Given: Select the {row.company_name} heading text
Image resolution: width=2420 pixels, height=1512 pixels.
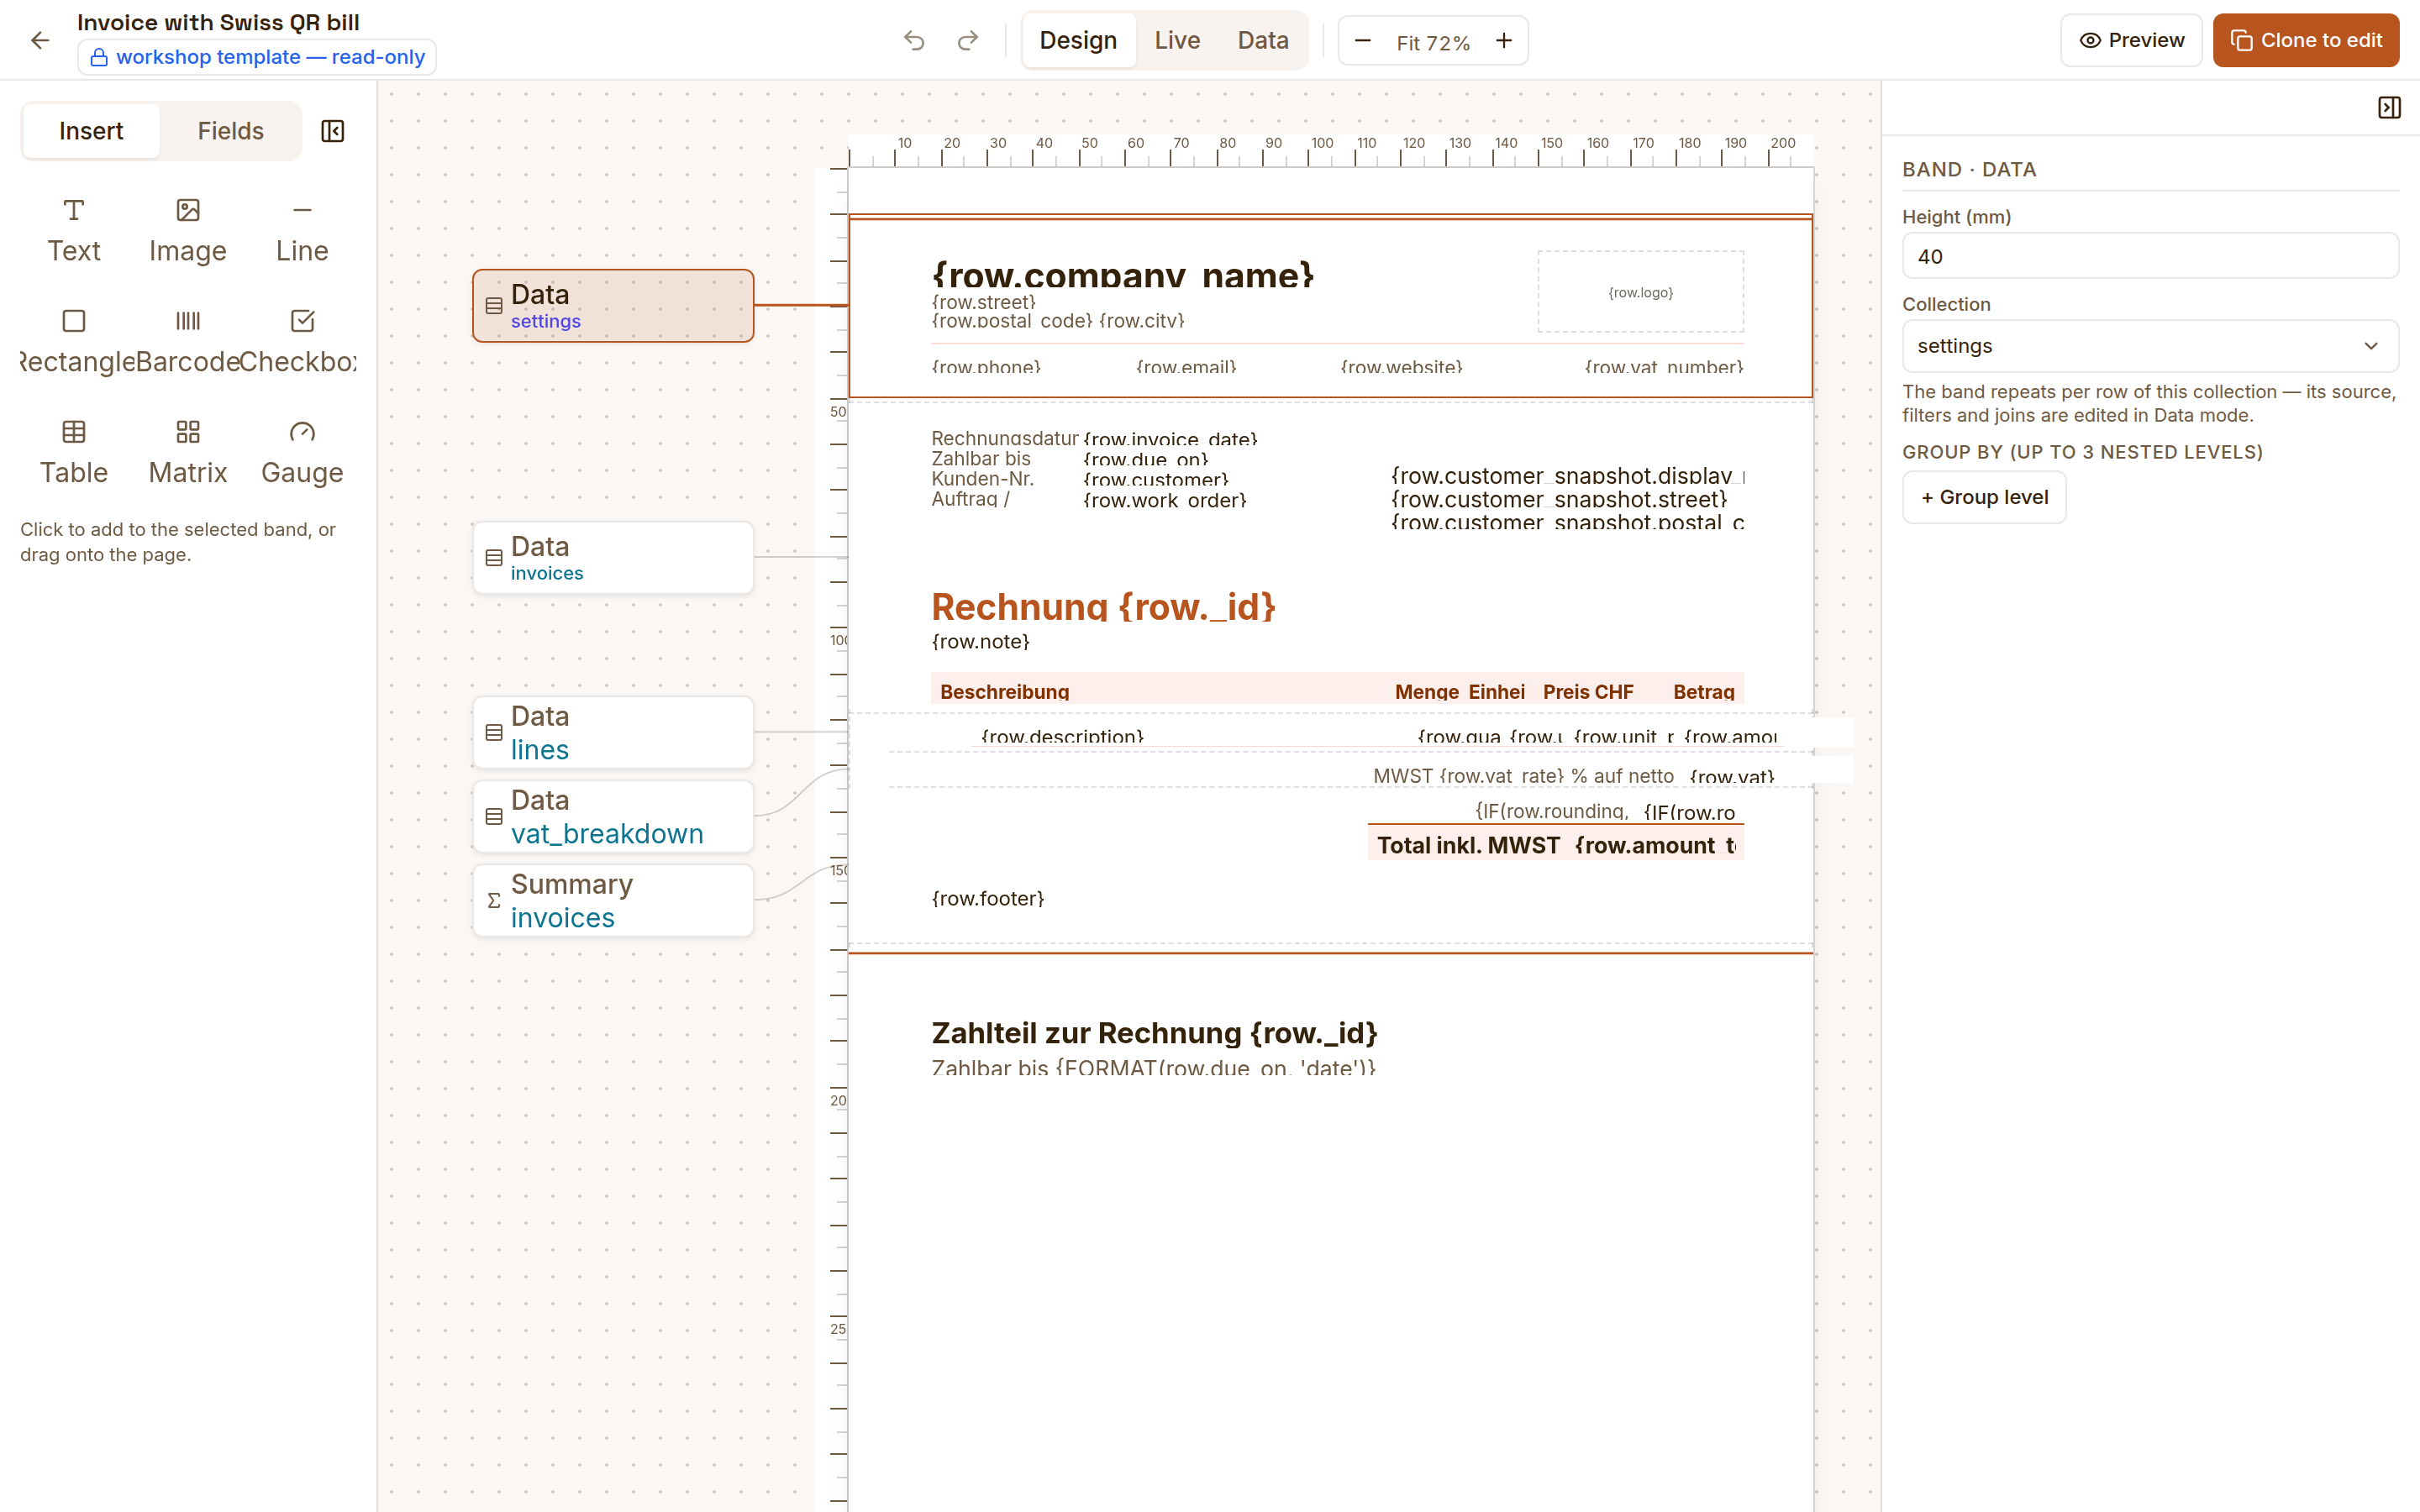Looking at the screenshot, I should pos(1122,275).
